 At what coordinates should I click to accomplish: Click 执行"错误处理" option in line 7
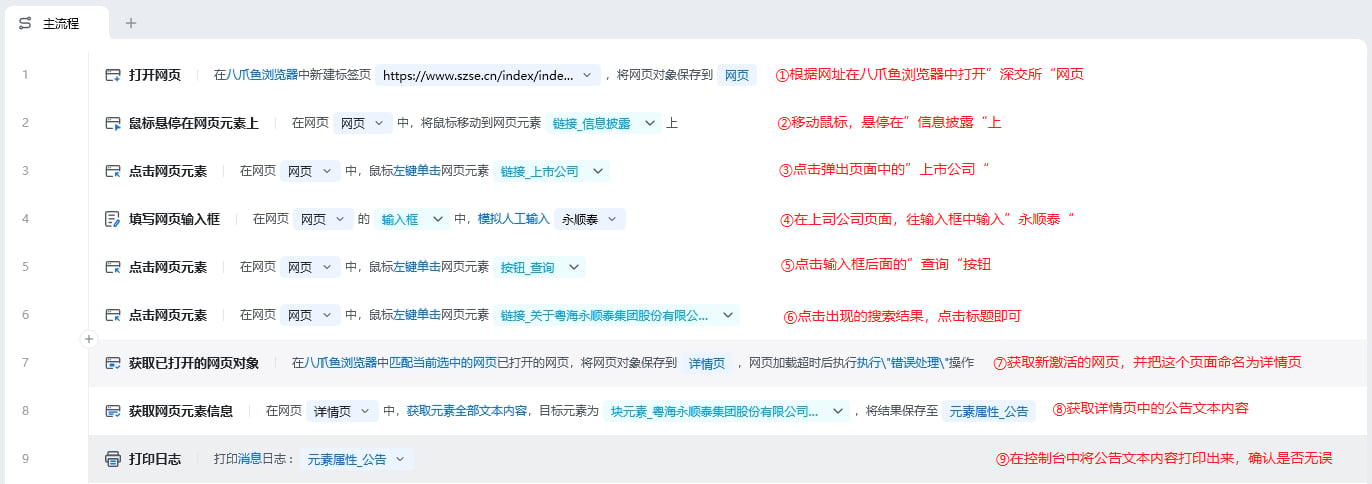[x=902, y=363]
